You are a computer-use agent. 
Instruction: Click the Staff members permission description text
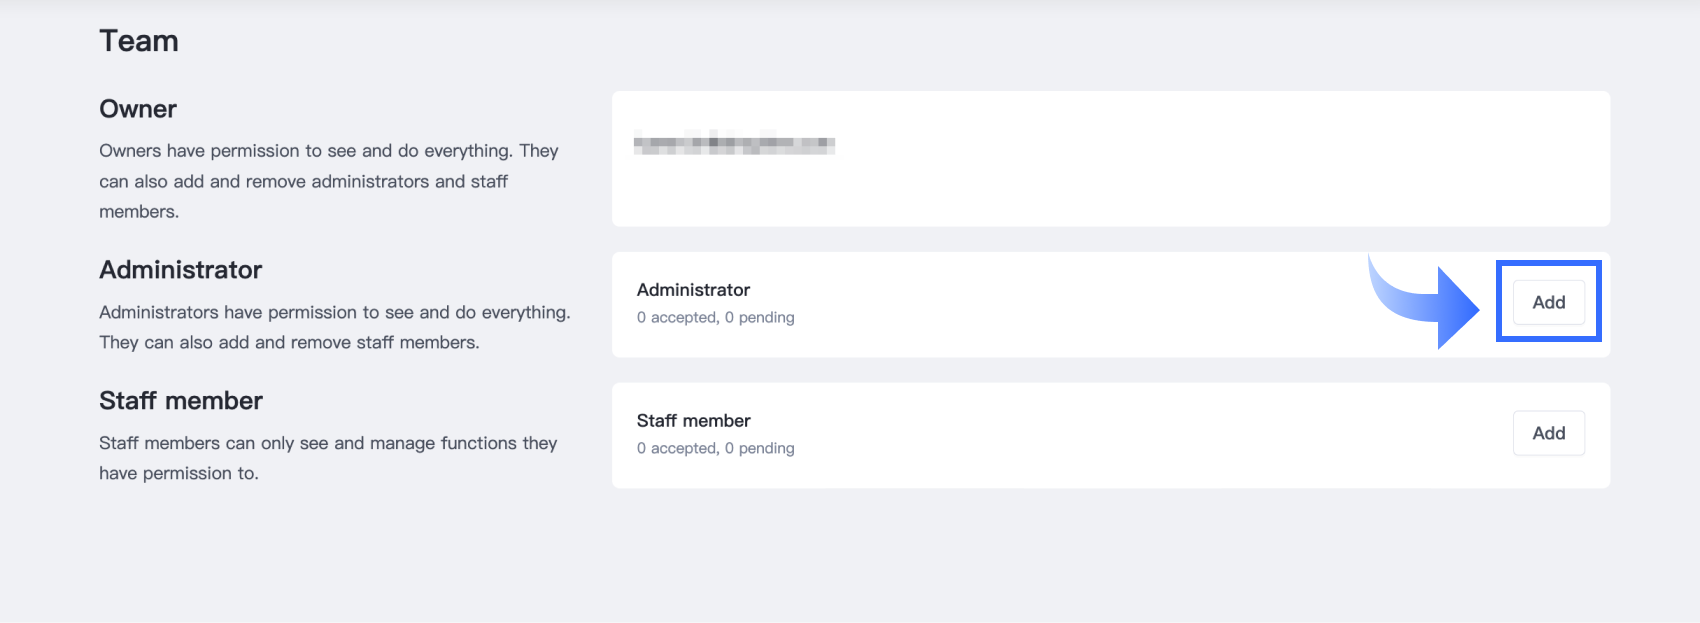pos(327,458)
